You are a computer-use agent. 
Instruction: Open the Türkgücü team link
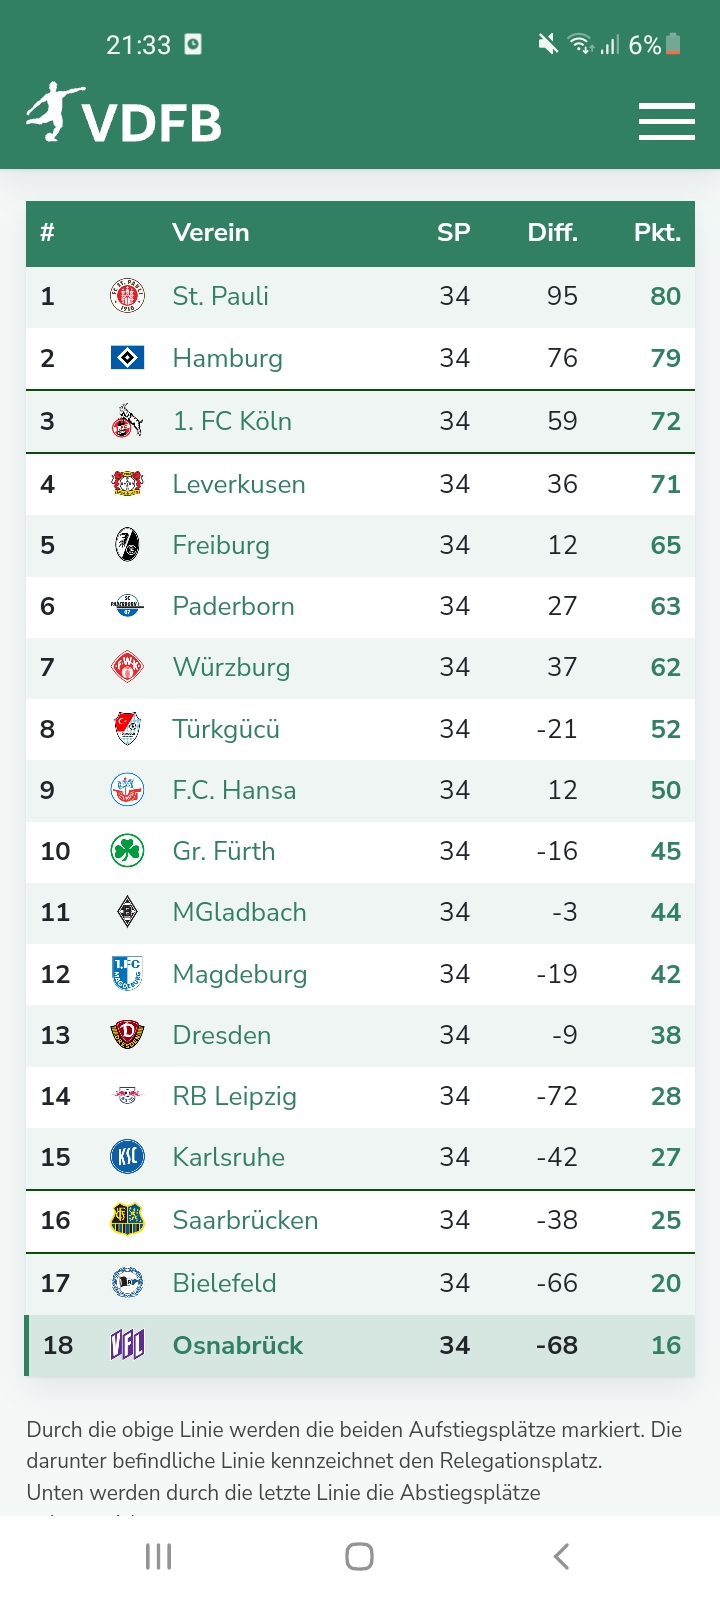point(226,729)
